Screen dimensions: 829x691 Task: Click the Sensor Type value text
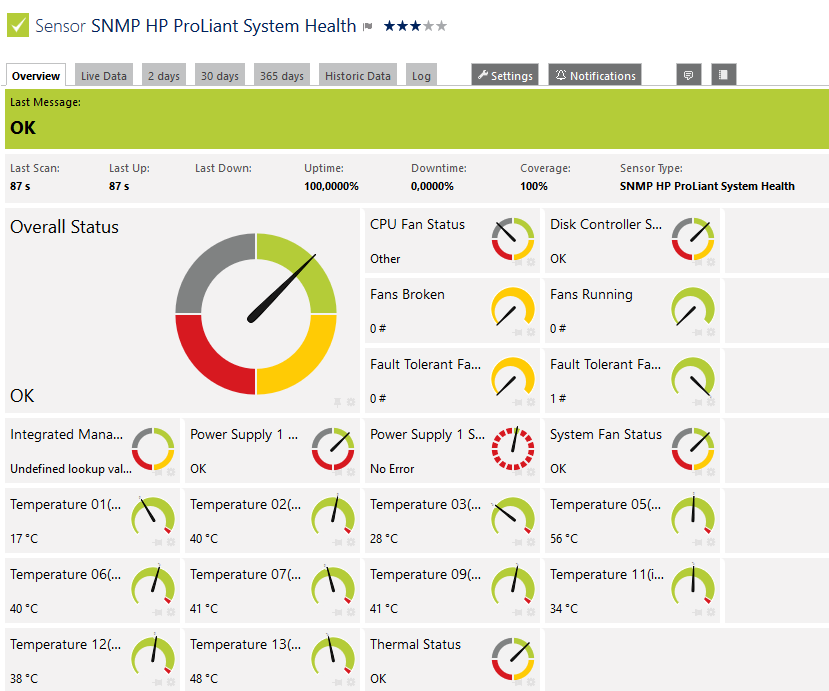click(x=707, y=186)
